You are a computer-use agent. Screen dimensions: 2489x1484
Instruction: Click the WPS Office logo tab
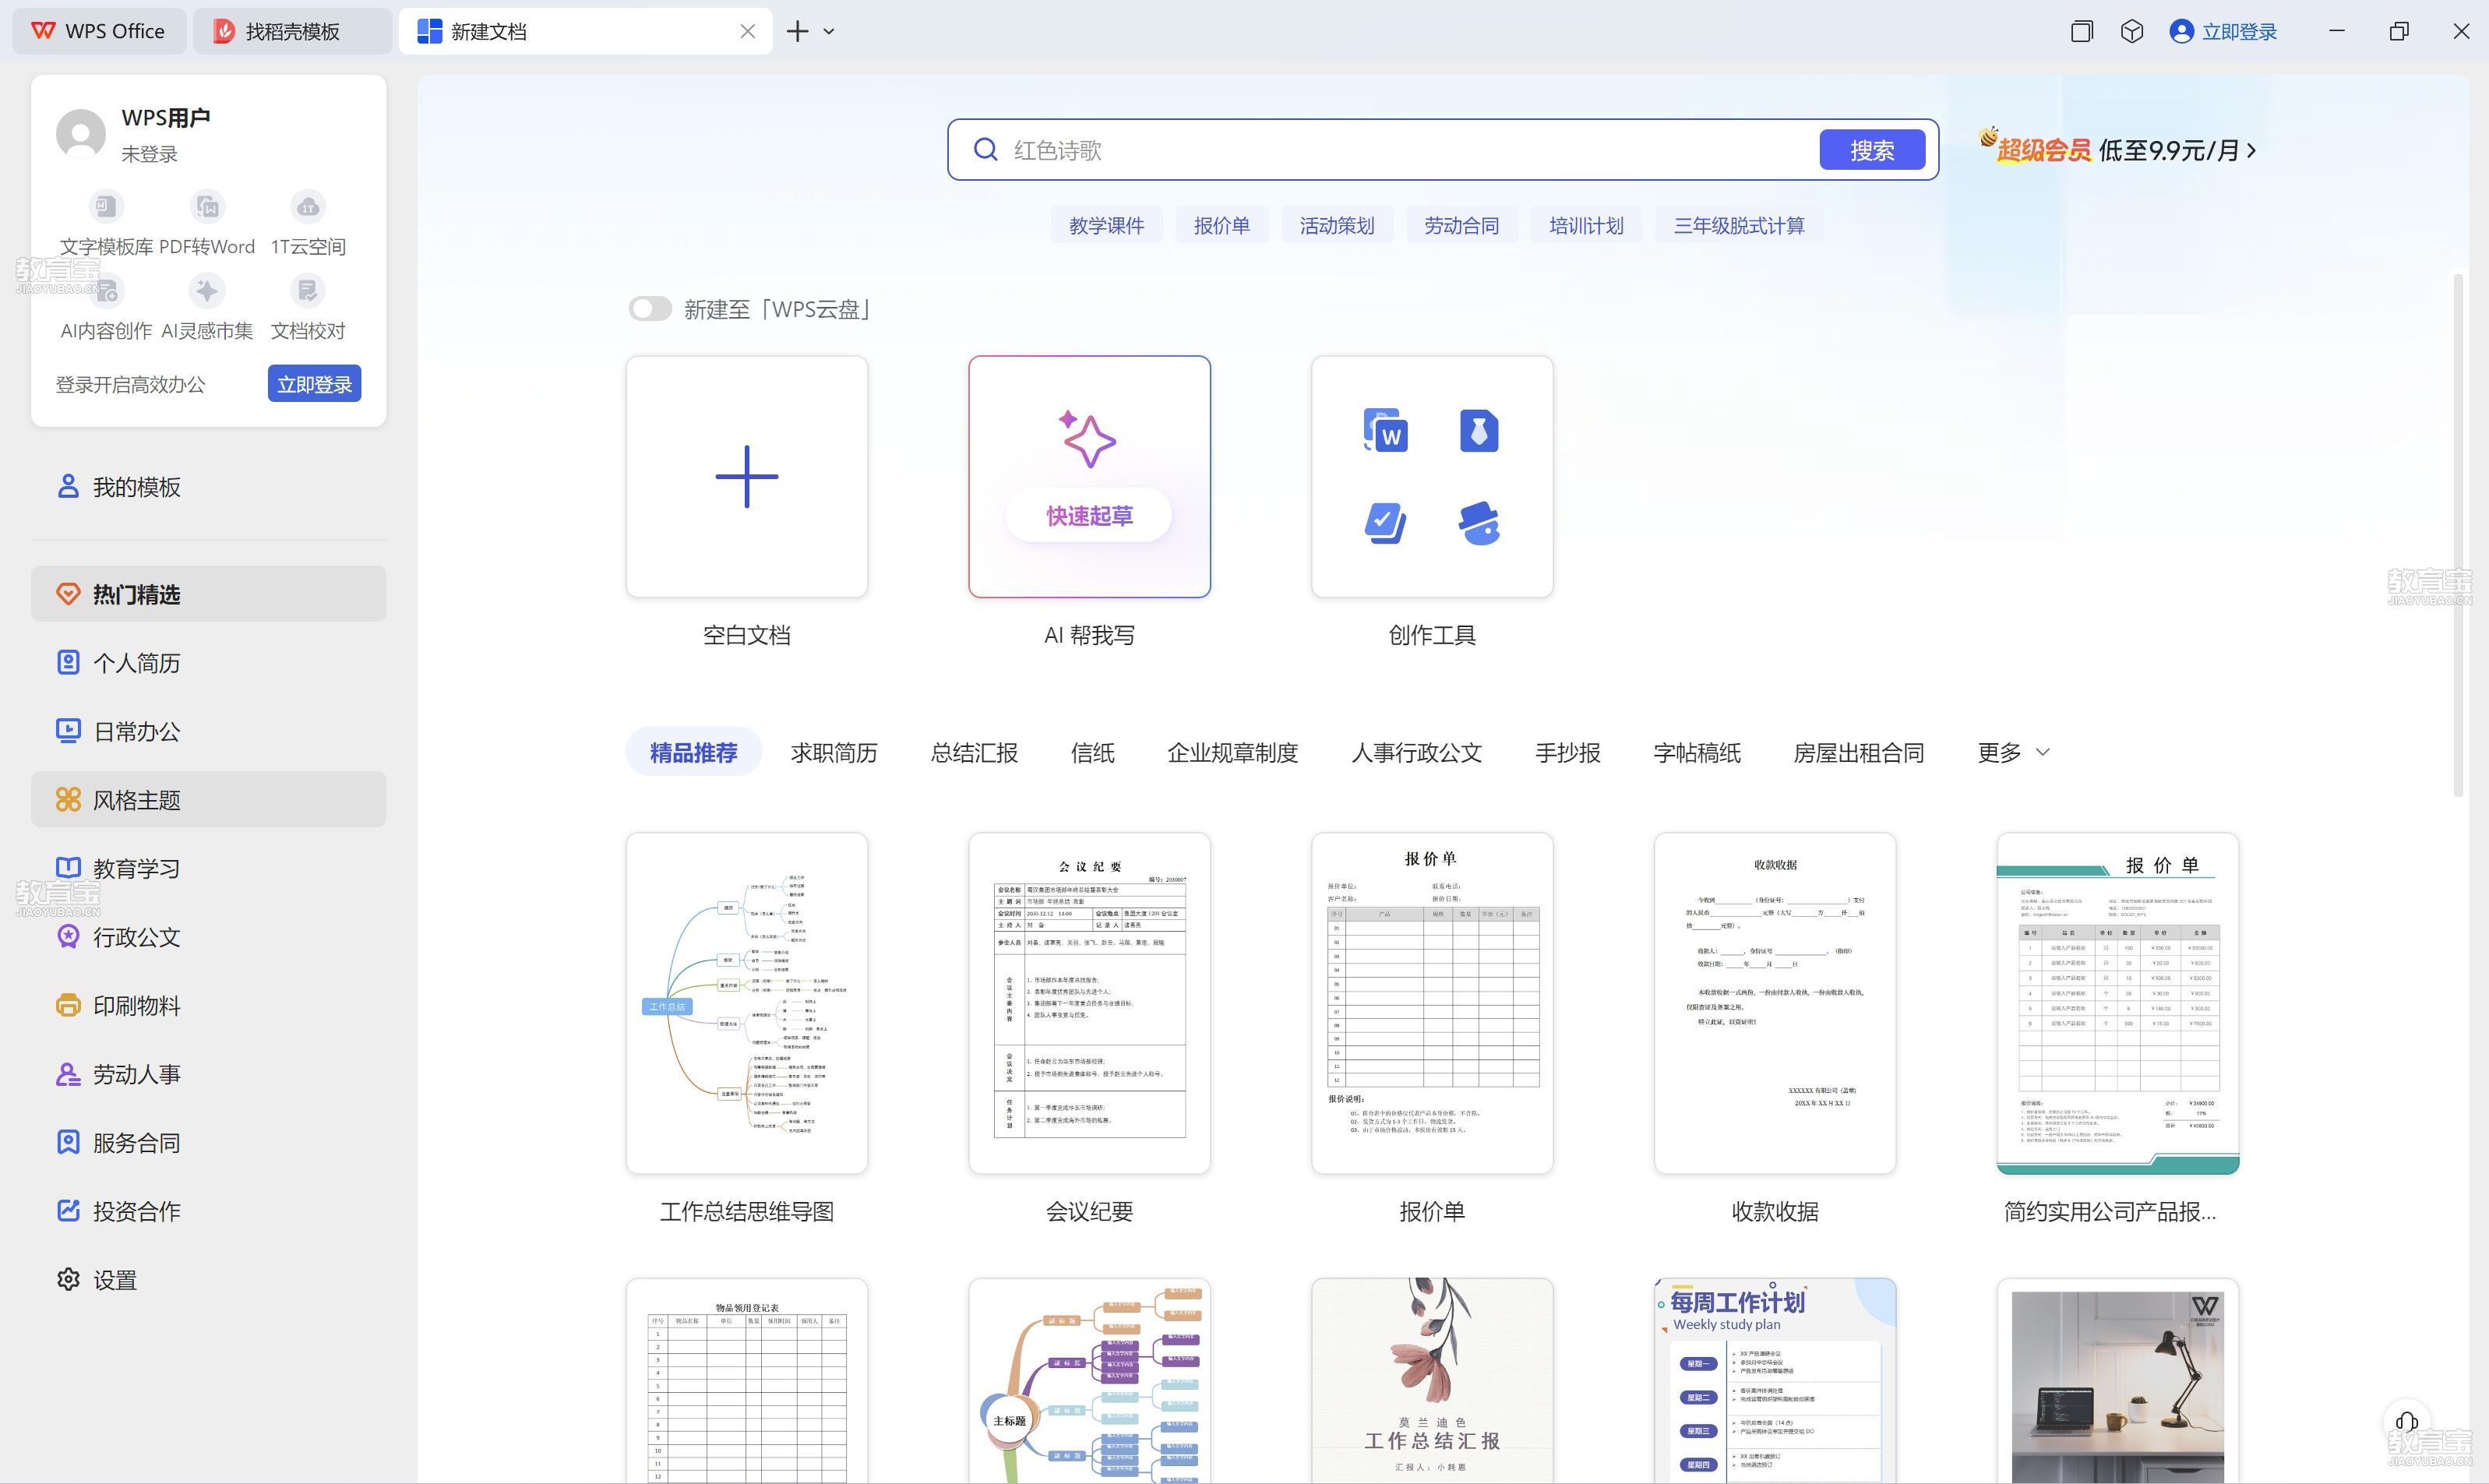click(x=99, y=31)
